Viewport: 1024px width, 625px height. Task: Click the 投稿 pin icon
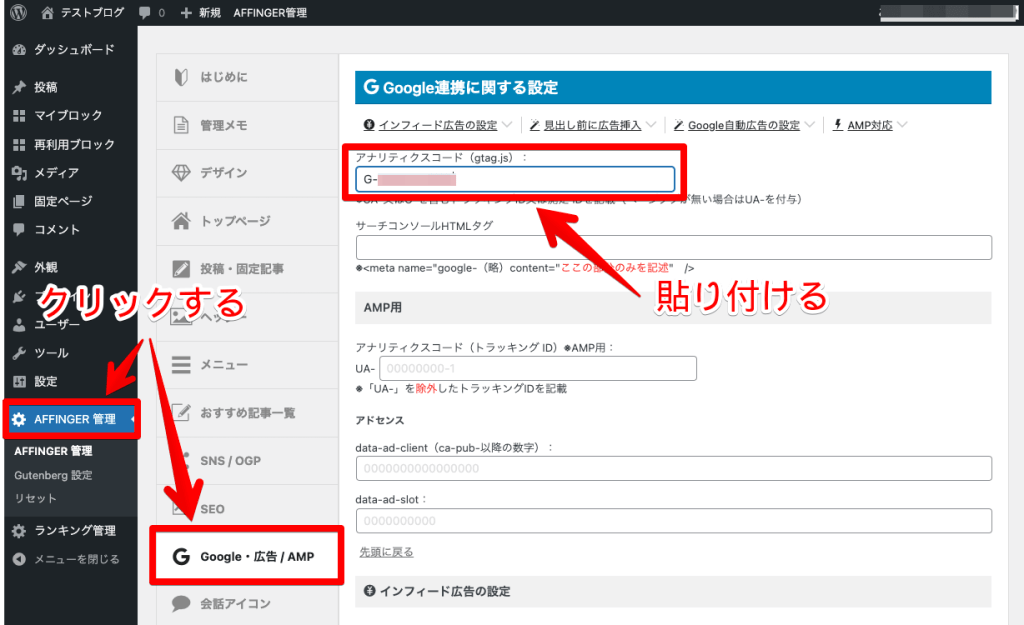pyautogui.click(x=19, y=87)
